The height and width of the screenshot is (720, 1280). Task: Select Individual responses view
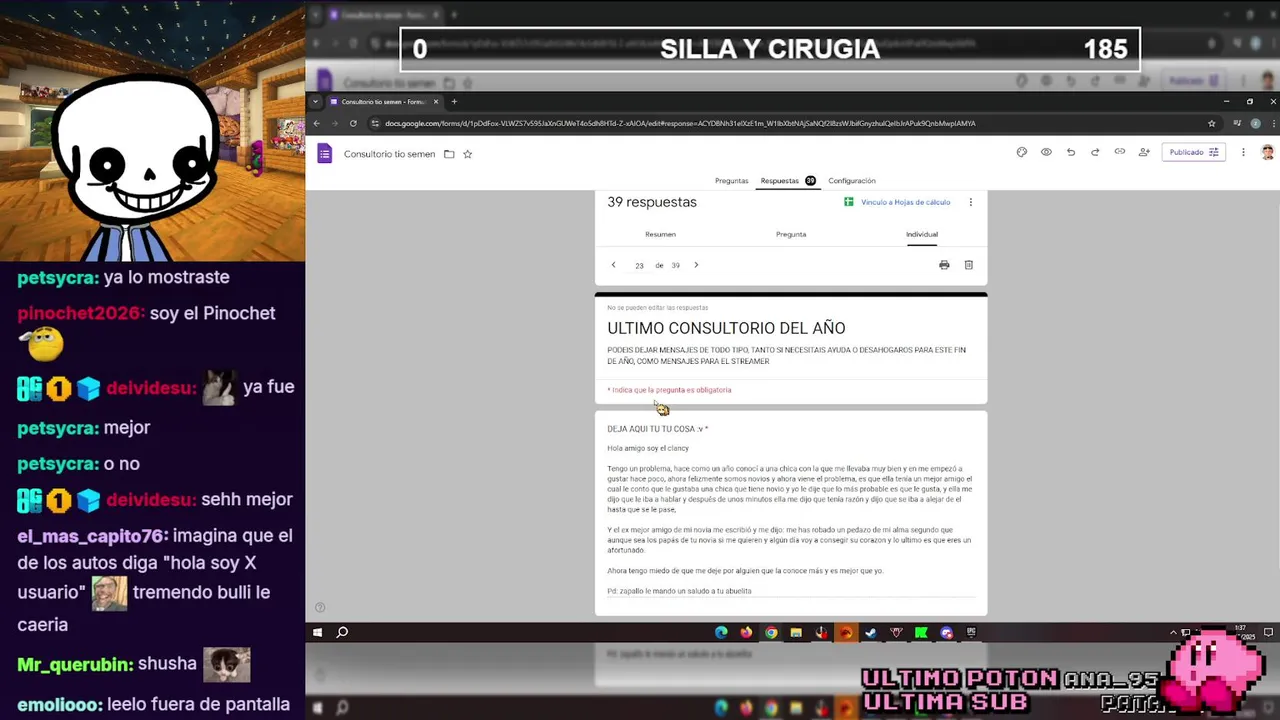click(x=922, y=234)
